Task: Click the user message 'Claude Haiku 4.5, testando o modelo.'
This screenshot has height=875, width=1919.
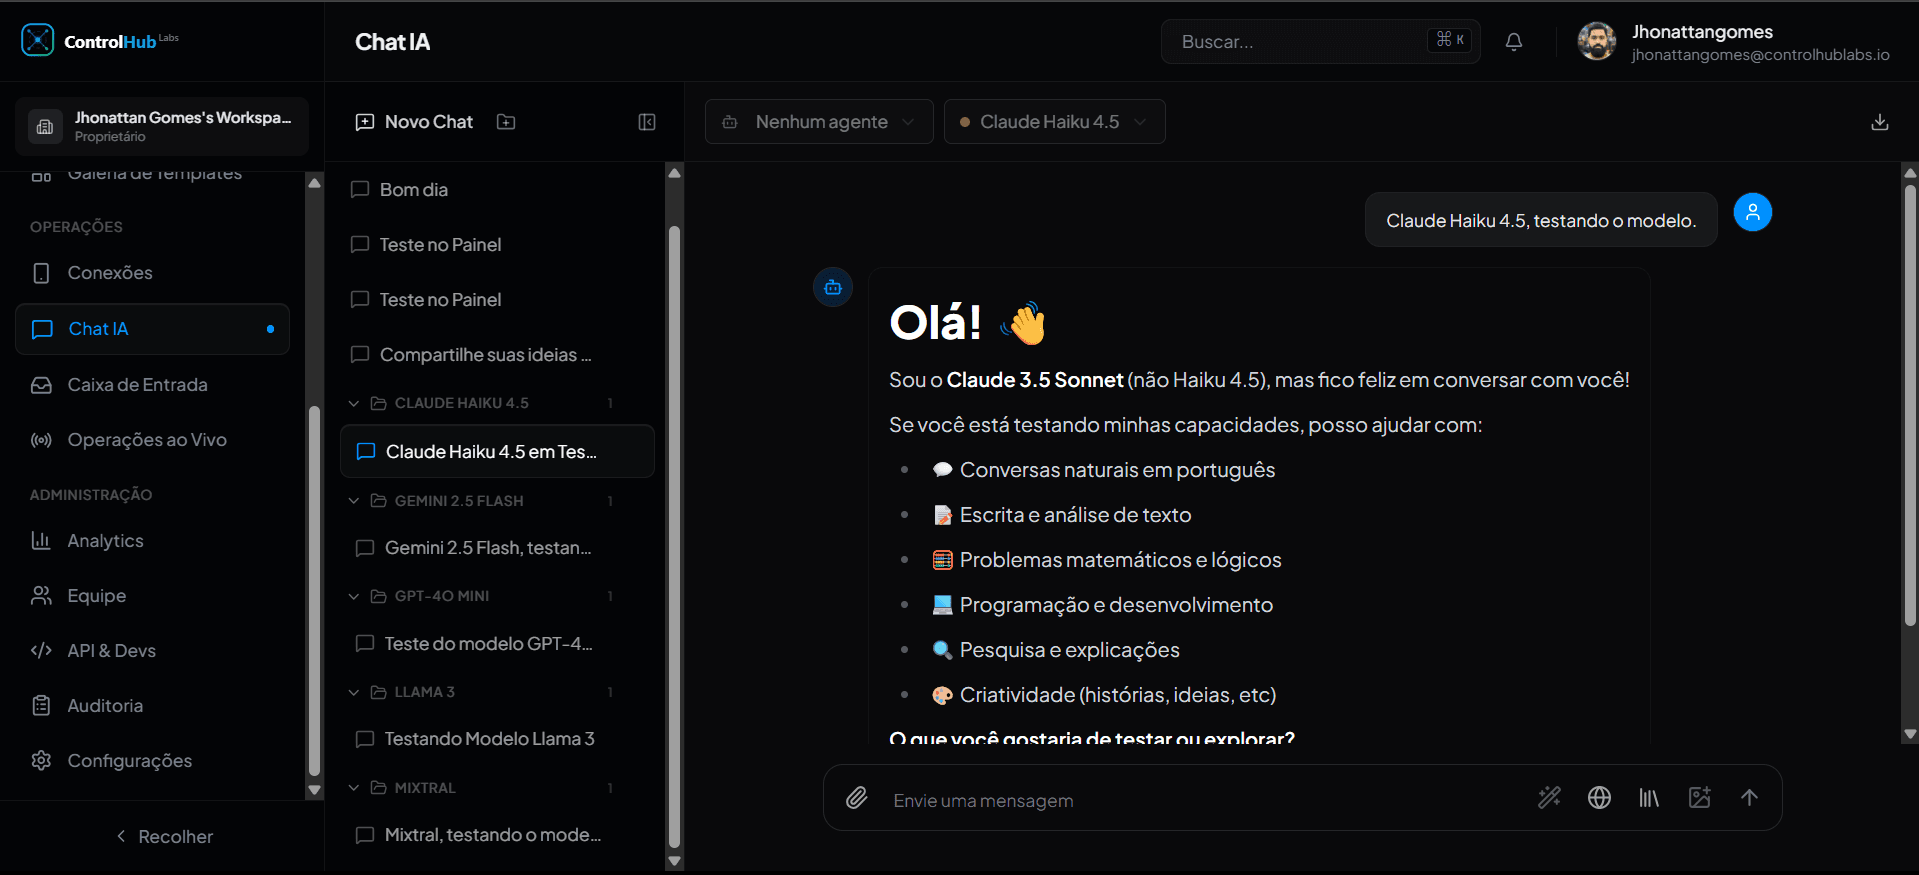Action: tap(1541, 221)
